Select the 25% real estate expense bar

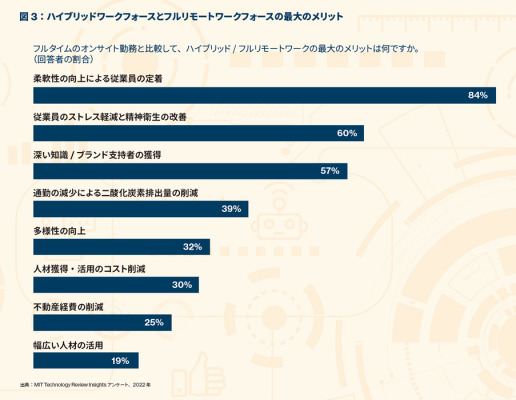click(102, 323)
